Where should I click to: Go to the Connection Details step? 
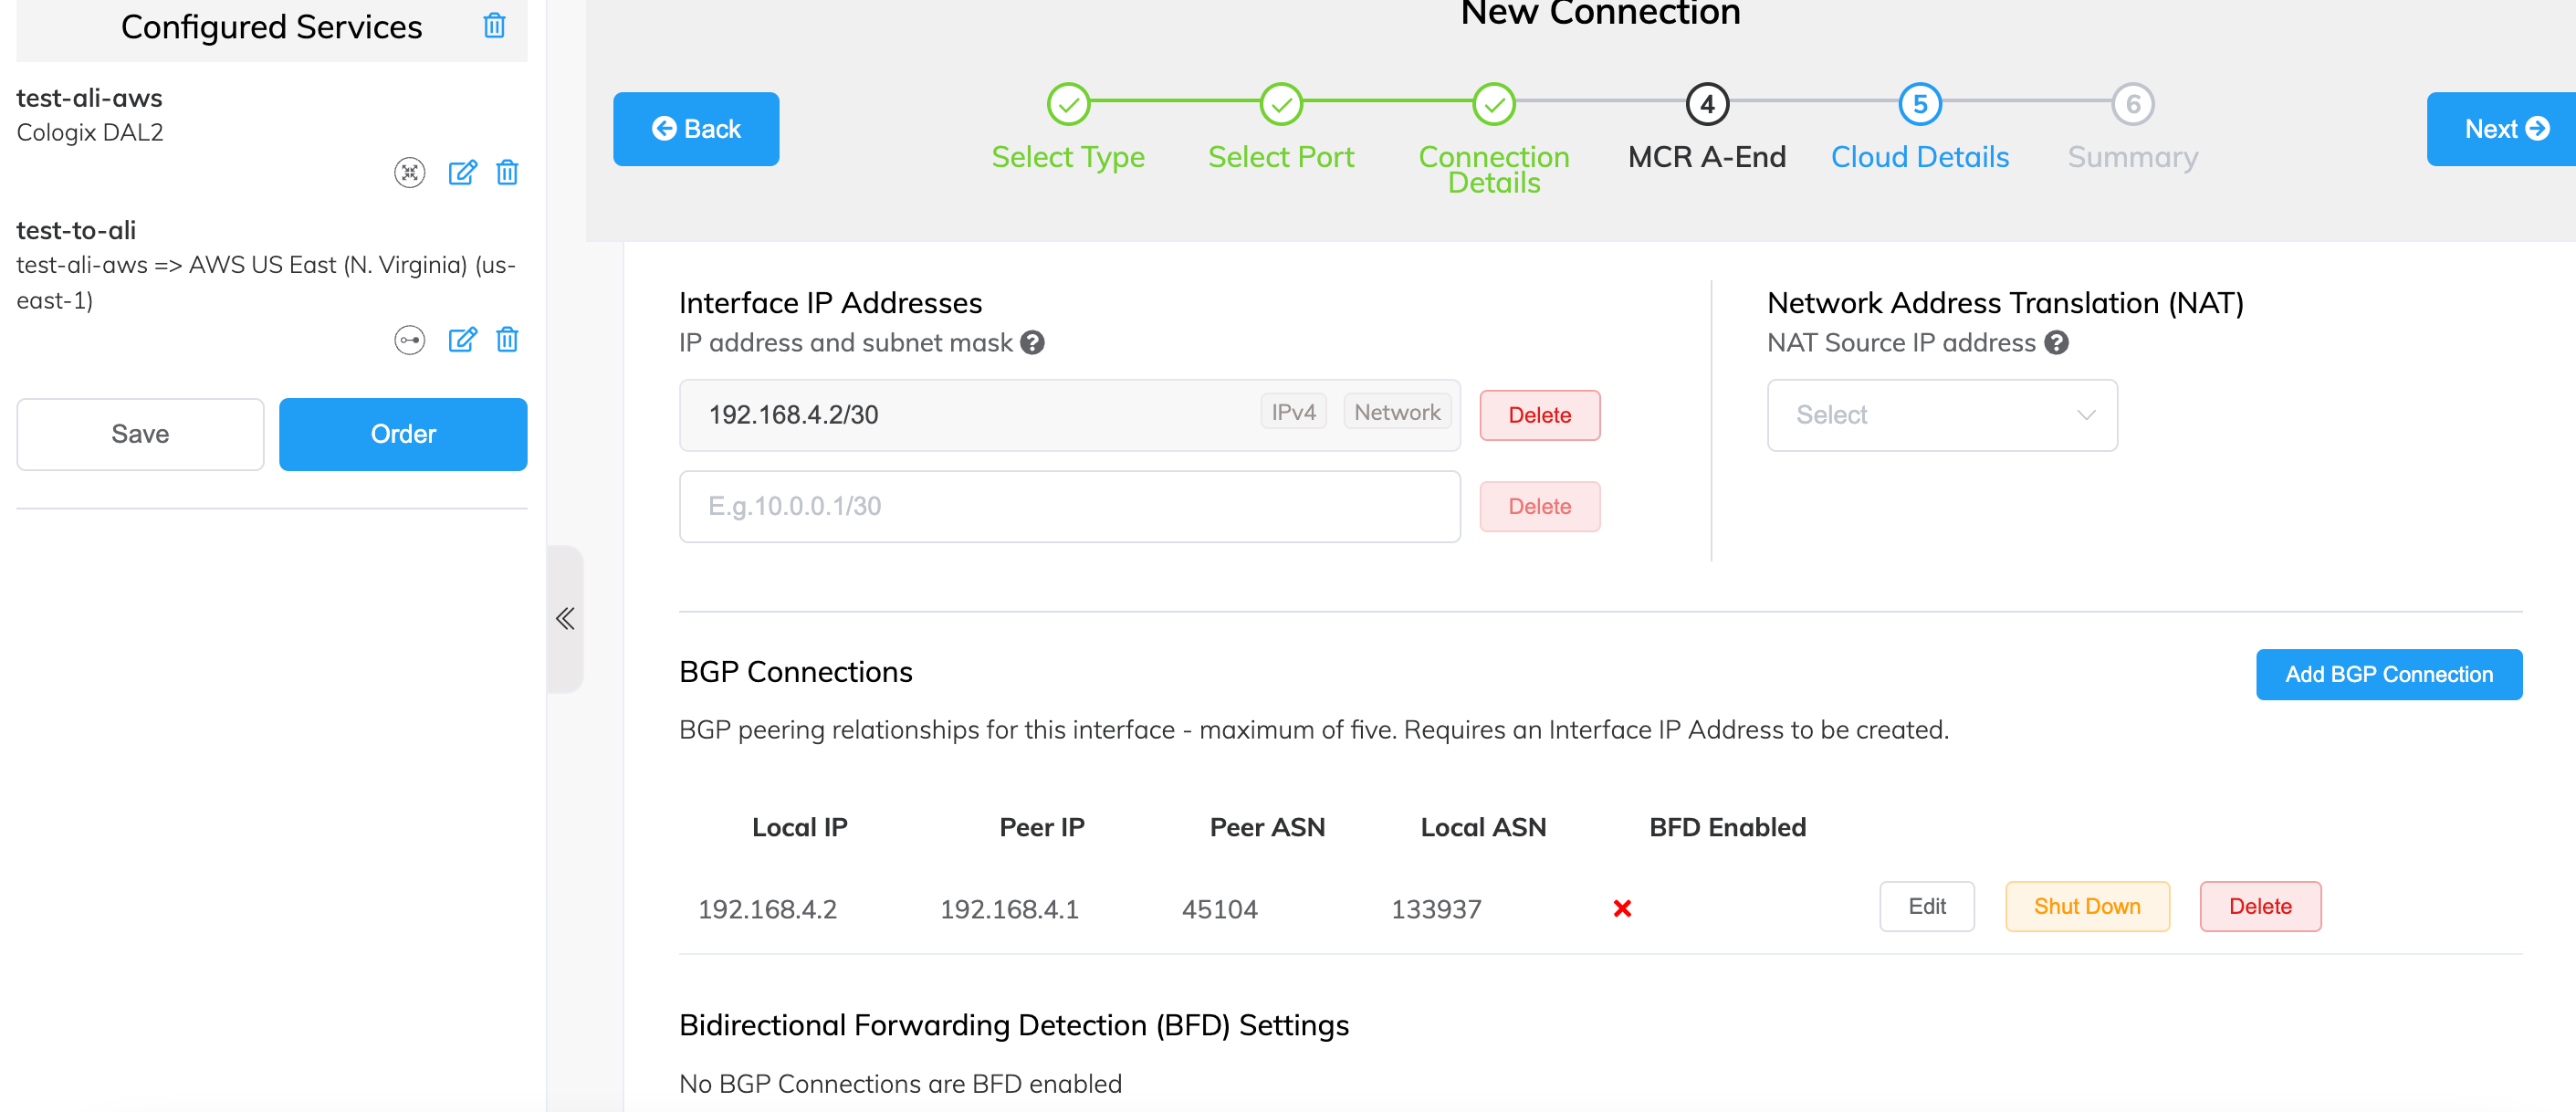pos(1494,140)
